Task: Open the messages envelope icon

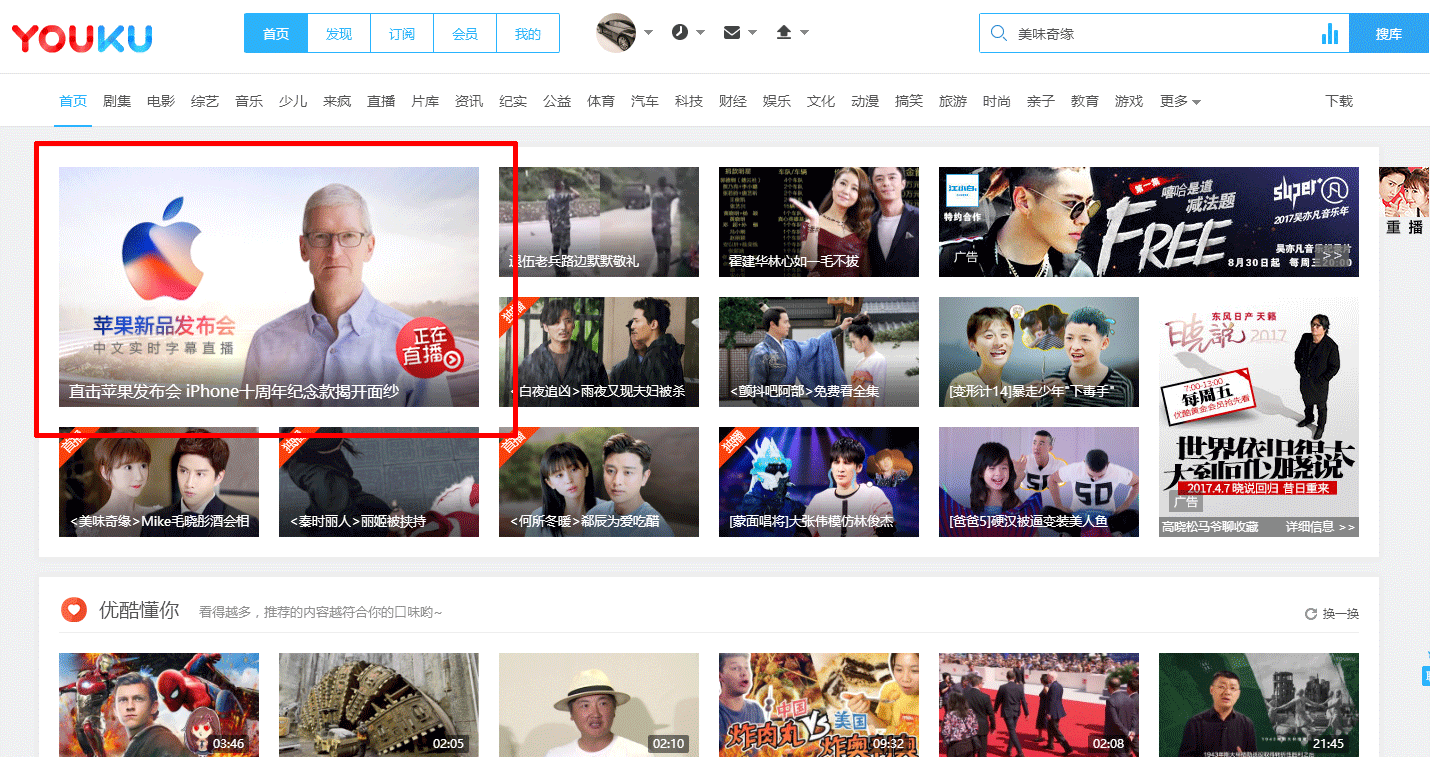Action: point(732,32)
